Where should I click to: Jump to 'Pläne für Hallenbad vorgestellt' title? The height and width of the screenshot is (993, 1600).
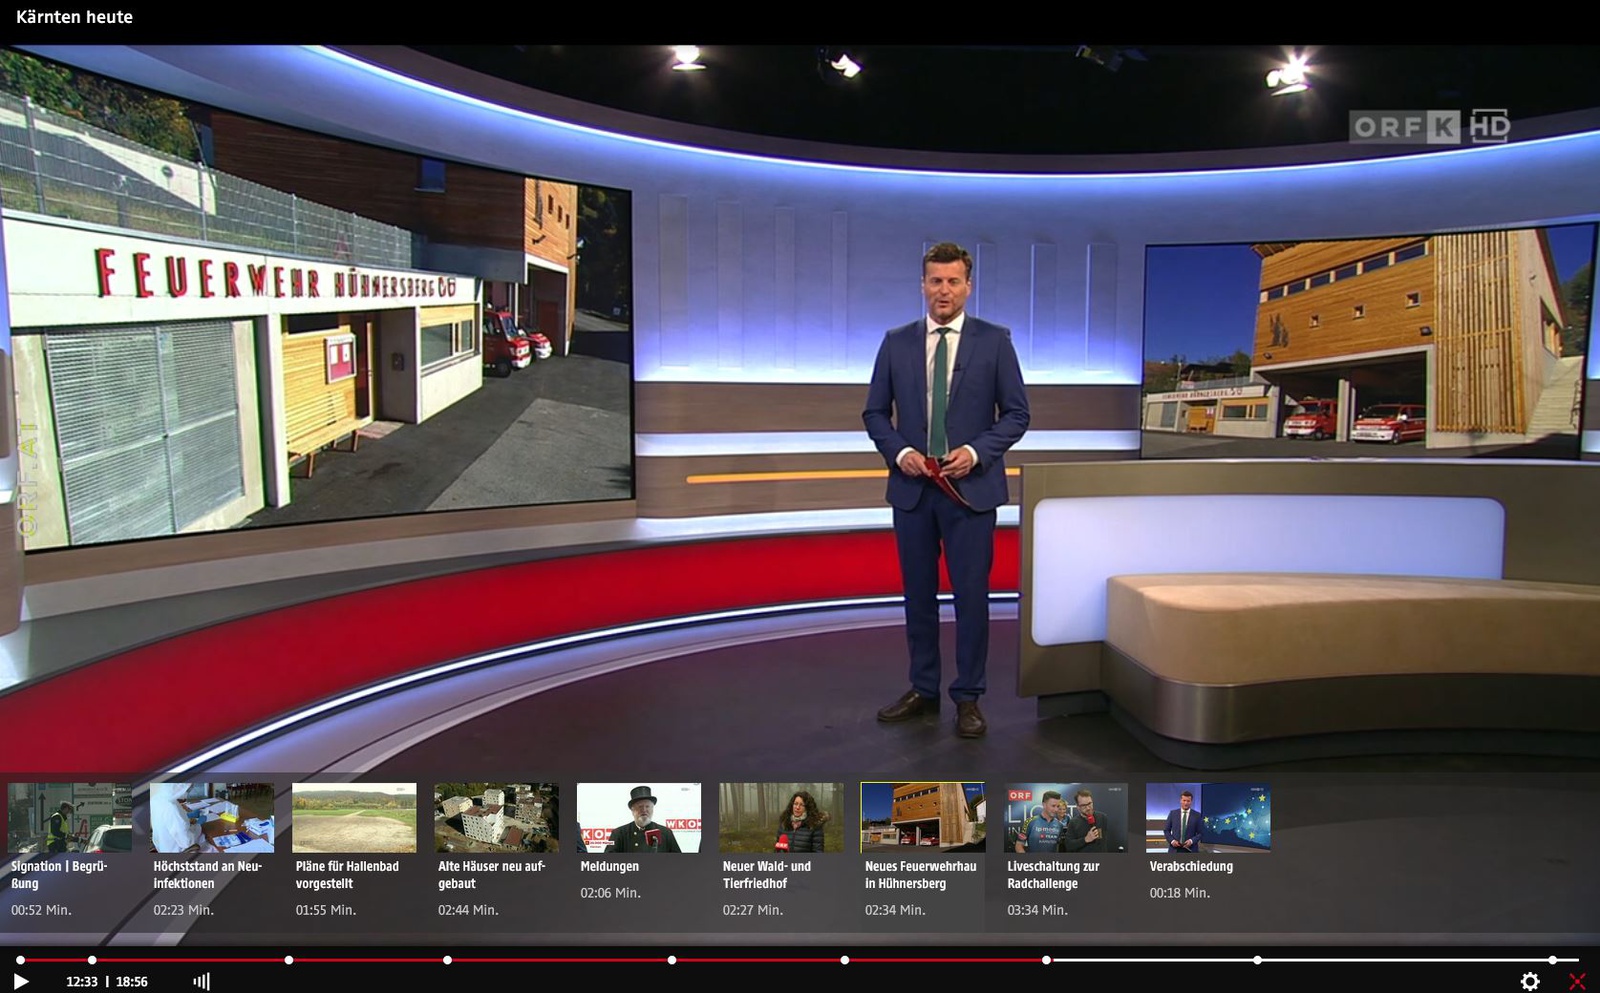[347, 874]
